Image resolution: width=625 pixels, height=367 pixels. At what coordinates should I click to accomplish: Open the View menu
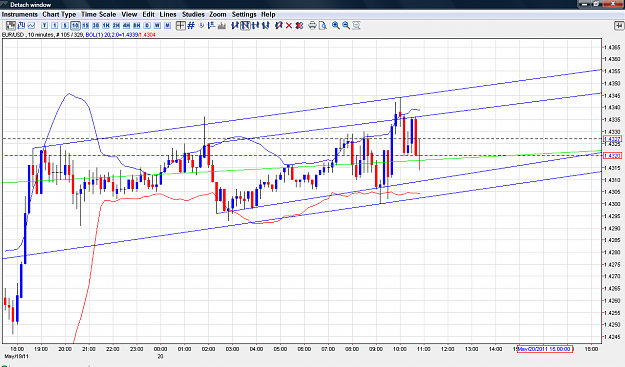click(129, 14)
